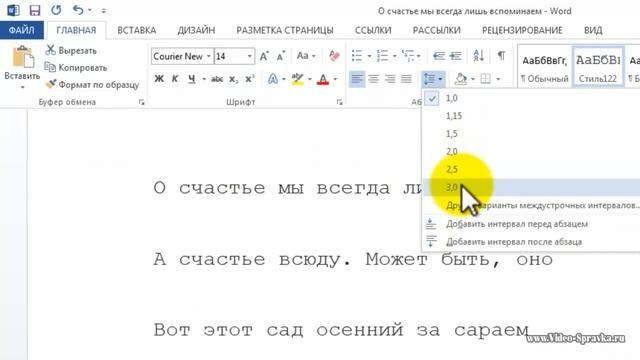Expand the font name dropdown arrow
The height and width of the screenshot is (360, 640).
pos(209,56)
